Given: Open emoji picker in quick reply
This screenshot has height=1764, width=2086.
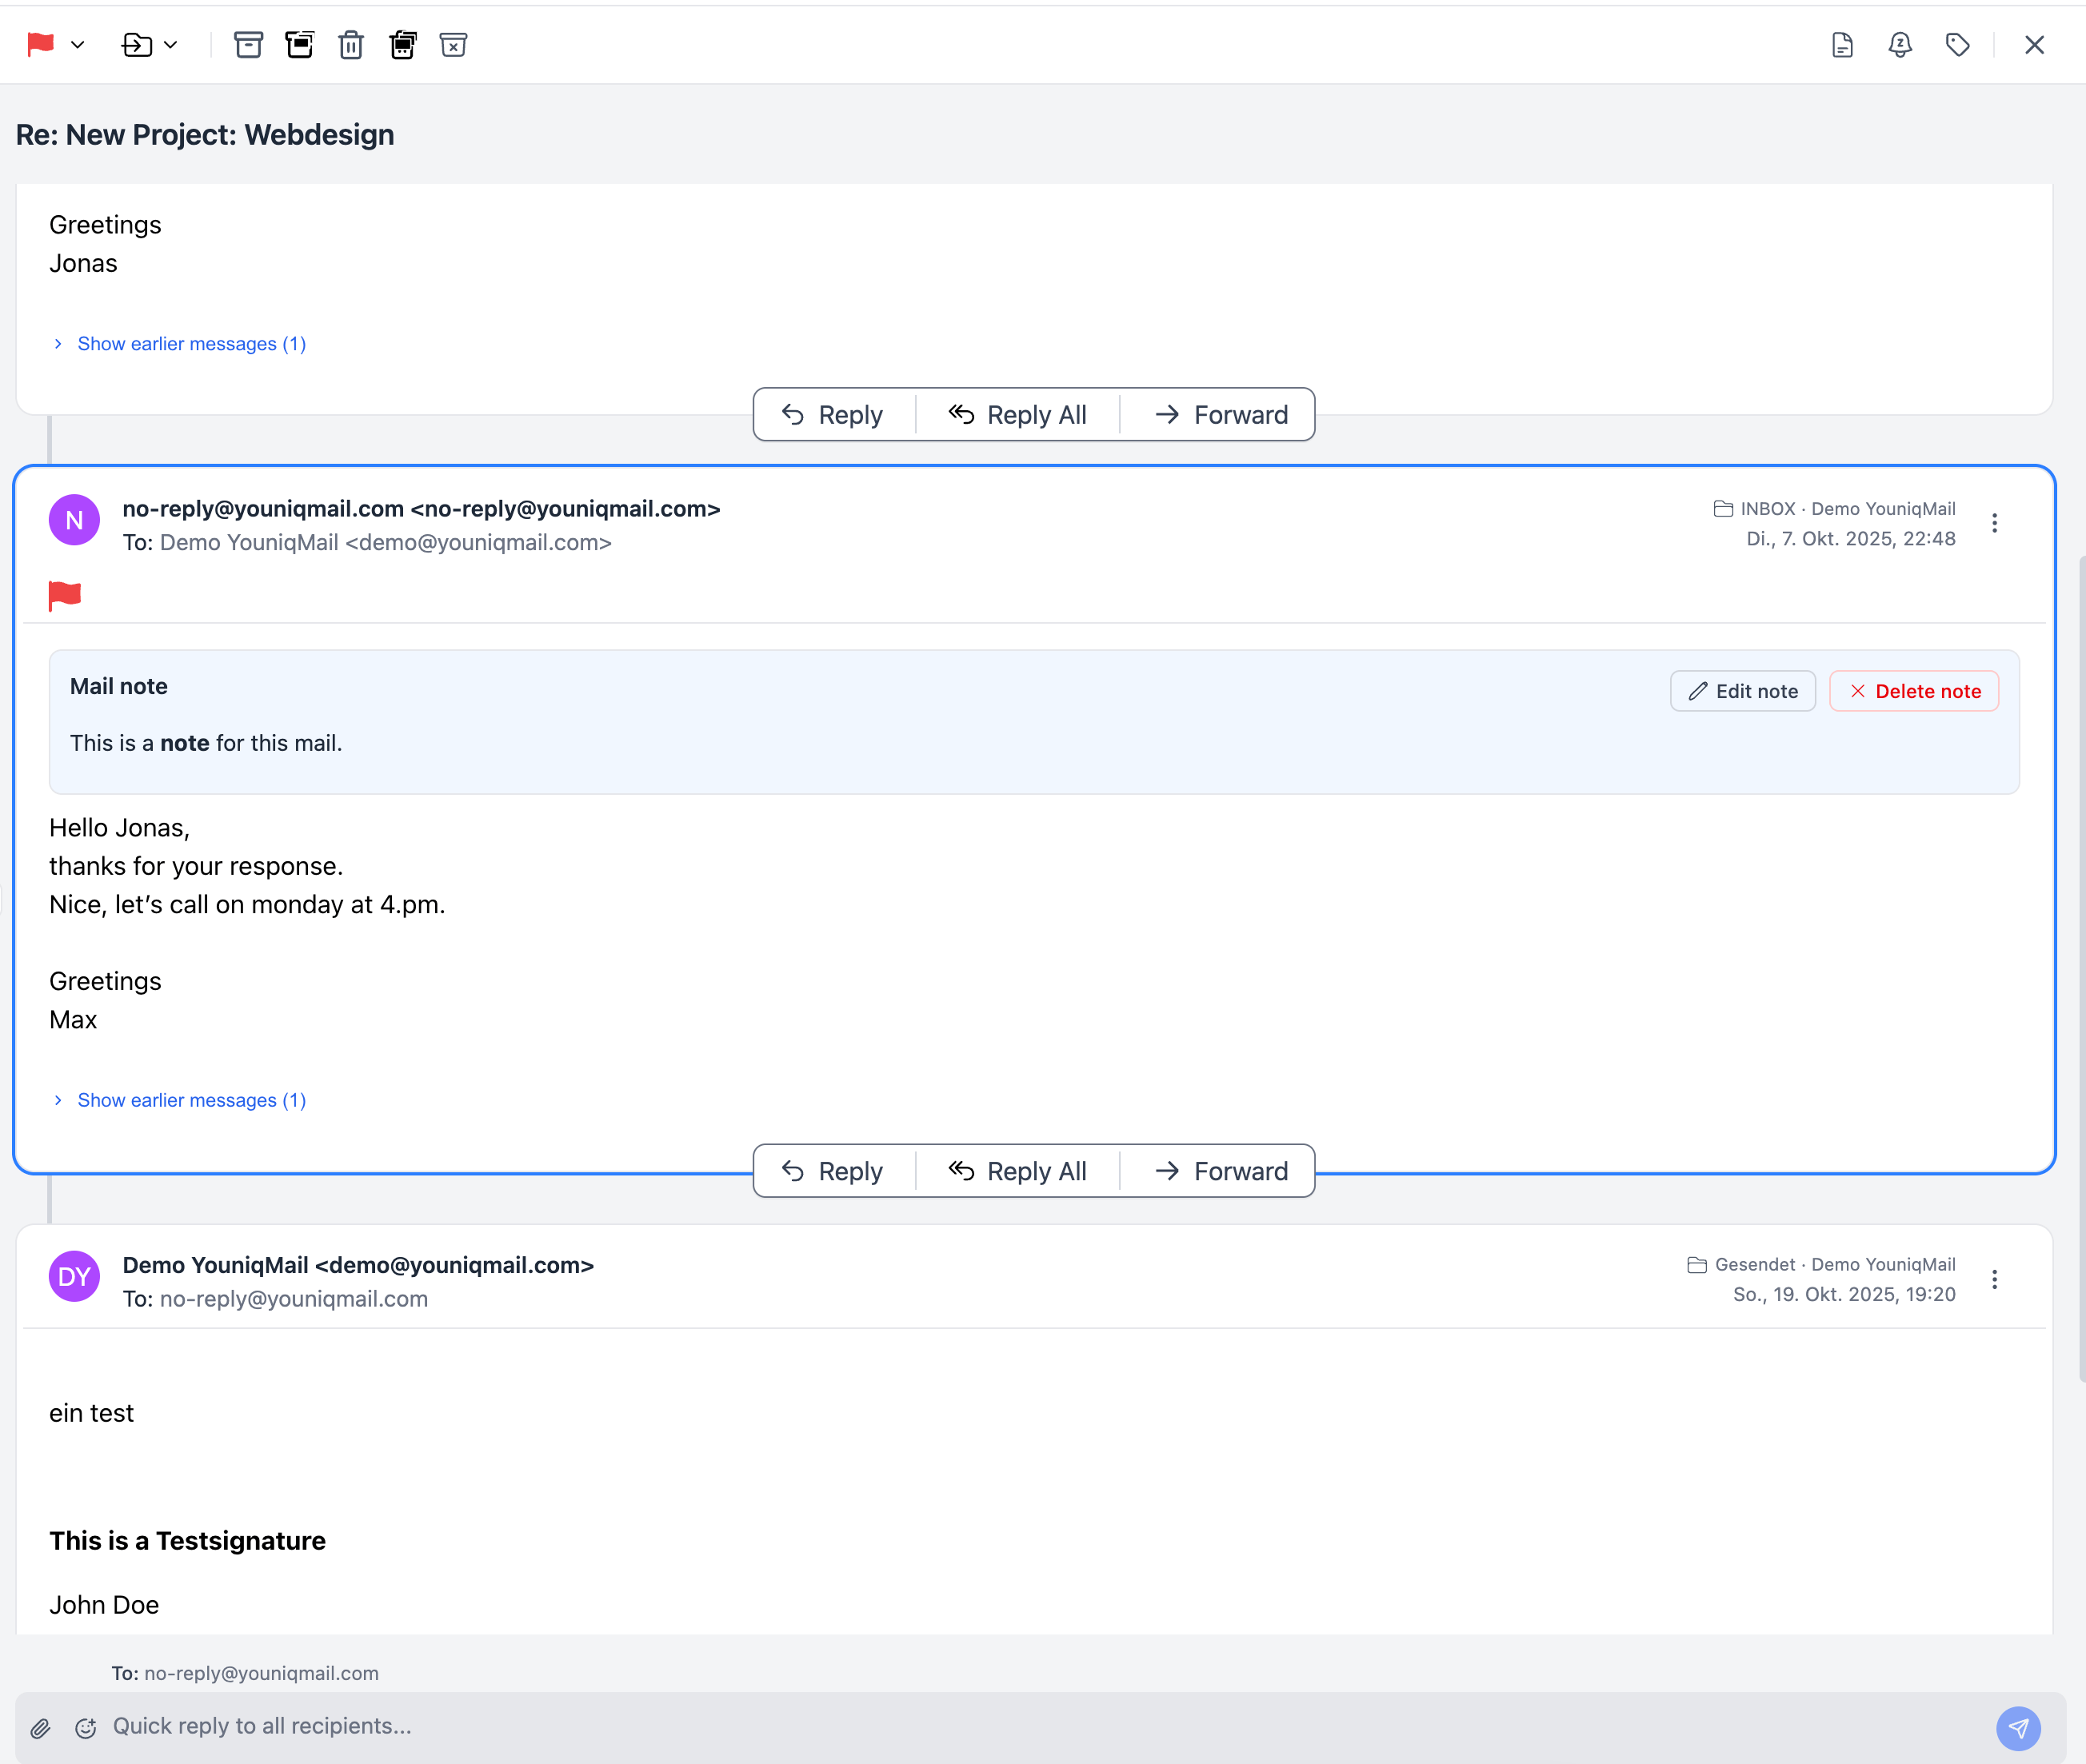Looking at the screenshot, I should (x=86, y=1728).
